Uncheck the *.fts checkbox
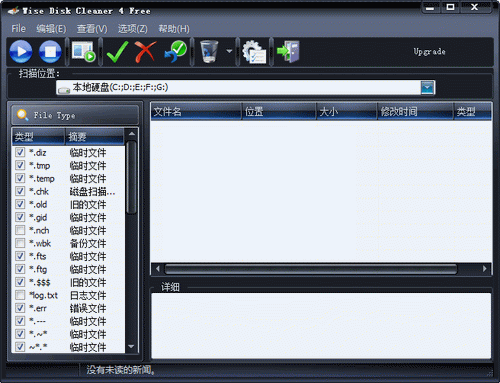The image size is (500, 383). [x=20, y=256]
